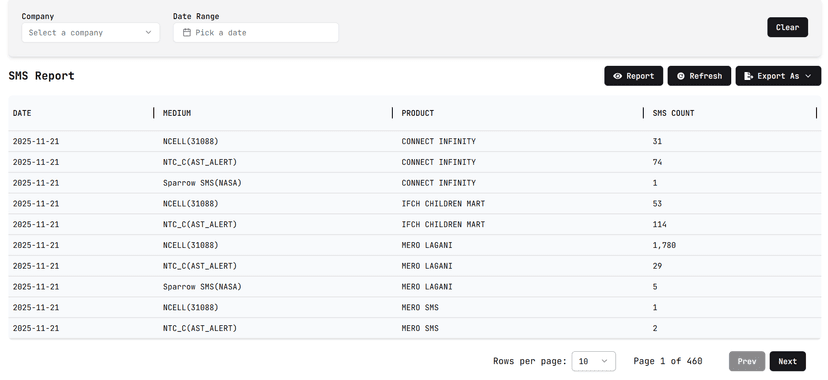Click the Report button

pos(633,76)
